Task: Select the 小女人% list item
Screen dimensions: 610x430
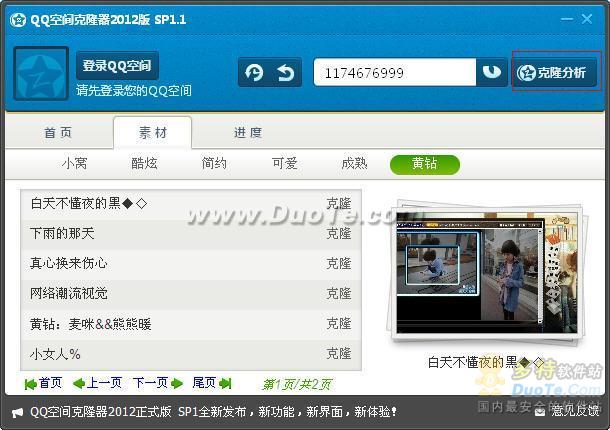Action: pos(191,355)
